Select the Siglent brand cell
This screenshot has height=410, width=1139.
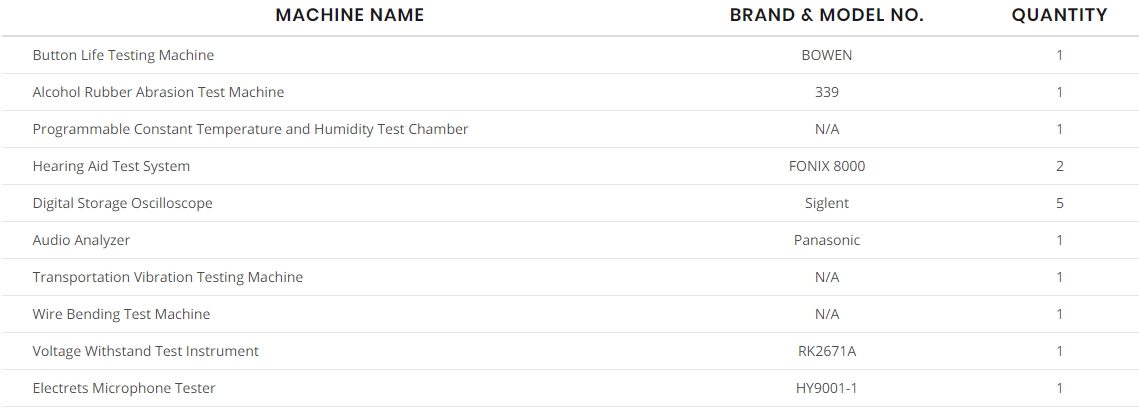point(827,204)
